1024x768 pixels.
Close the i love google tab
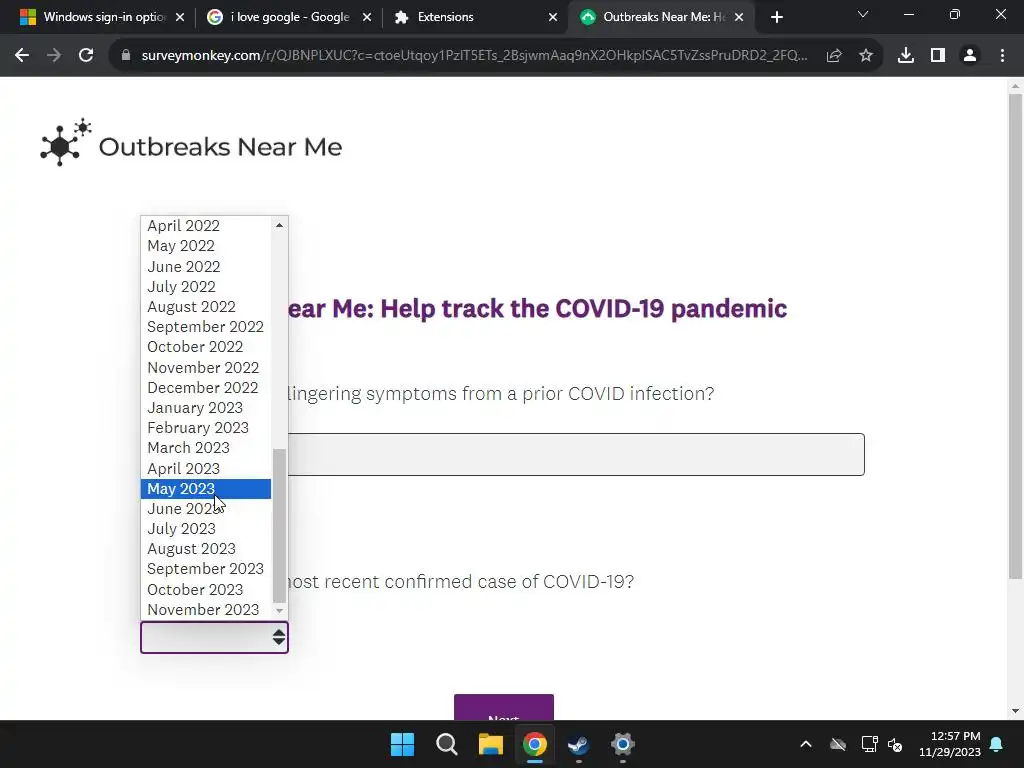(367, 17)
